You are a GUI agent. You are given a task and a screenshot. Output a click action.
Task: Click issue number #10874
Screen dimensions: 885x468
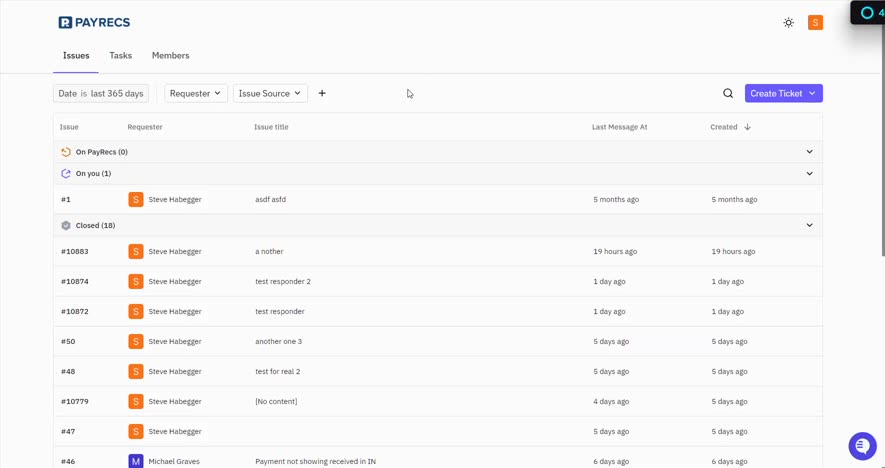coord(75,281)
